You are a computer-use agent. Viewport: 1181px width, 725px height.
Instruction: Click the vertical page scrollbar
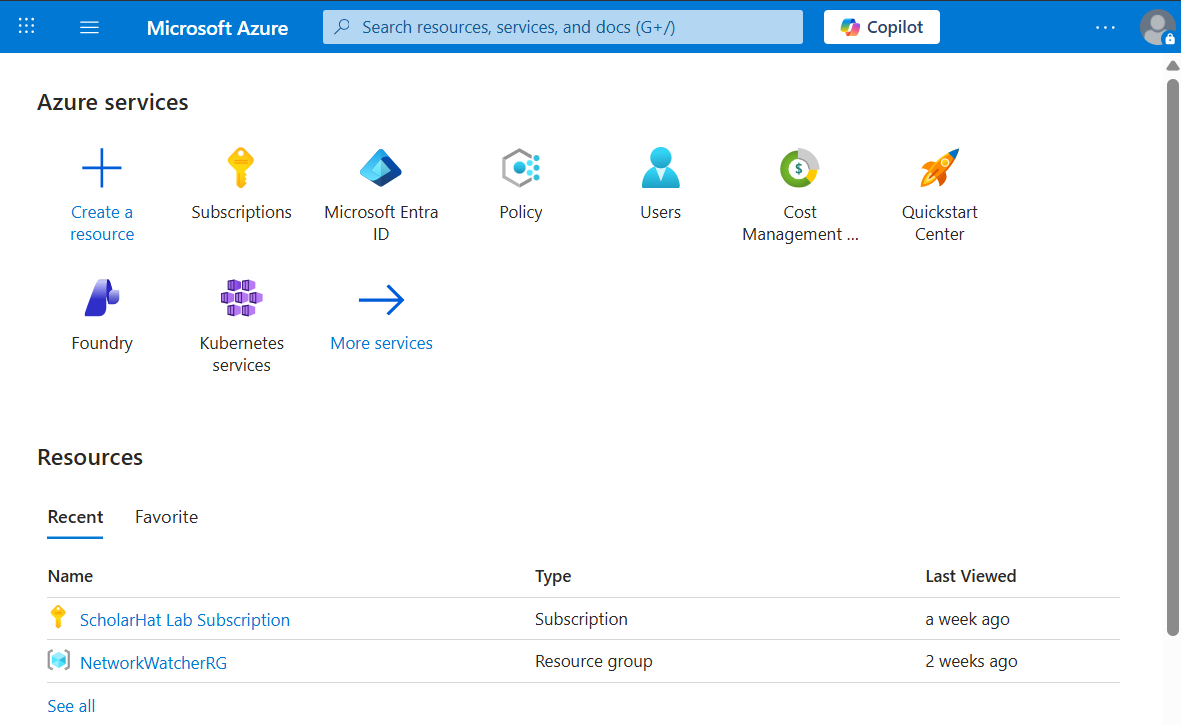[x=1173, y=350]
